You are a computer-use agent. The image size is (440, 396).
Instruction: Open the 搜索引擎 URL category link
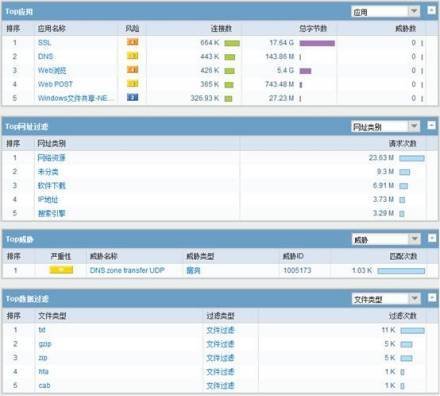[x=52, y=213]
